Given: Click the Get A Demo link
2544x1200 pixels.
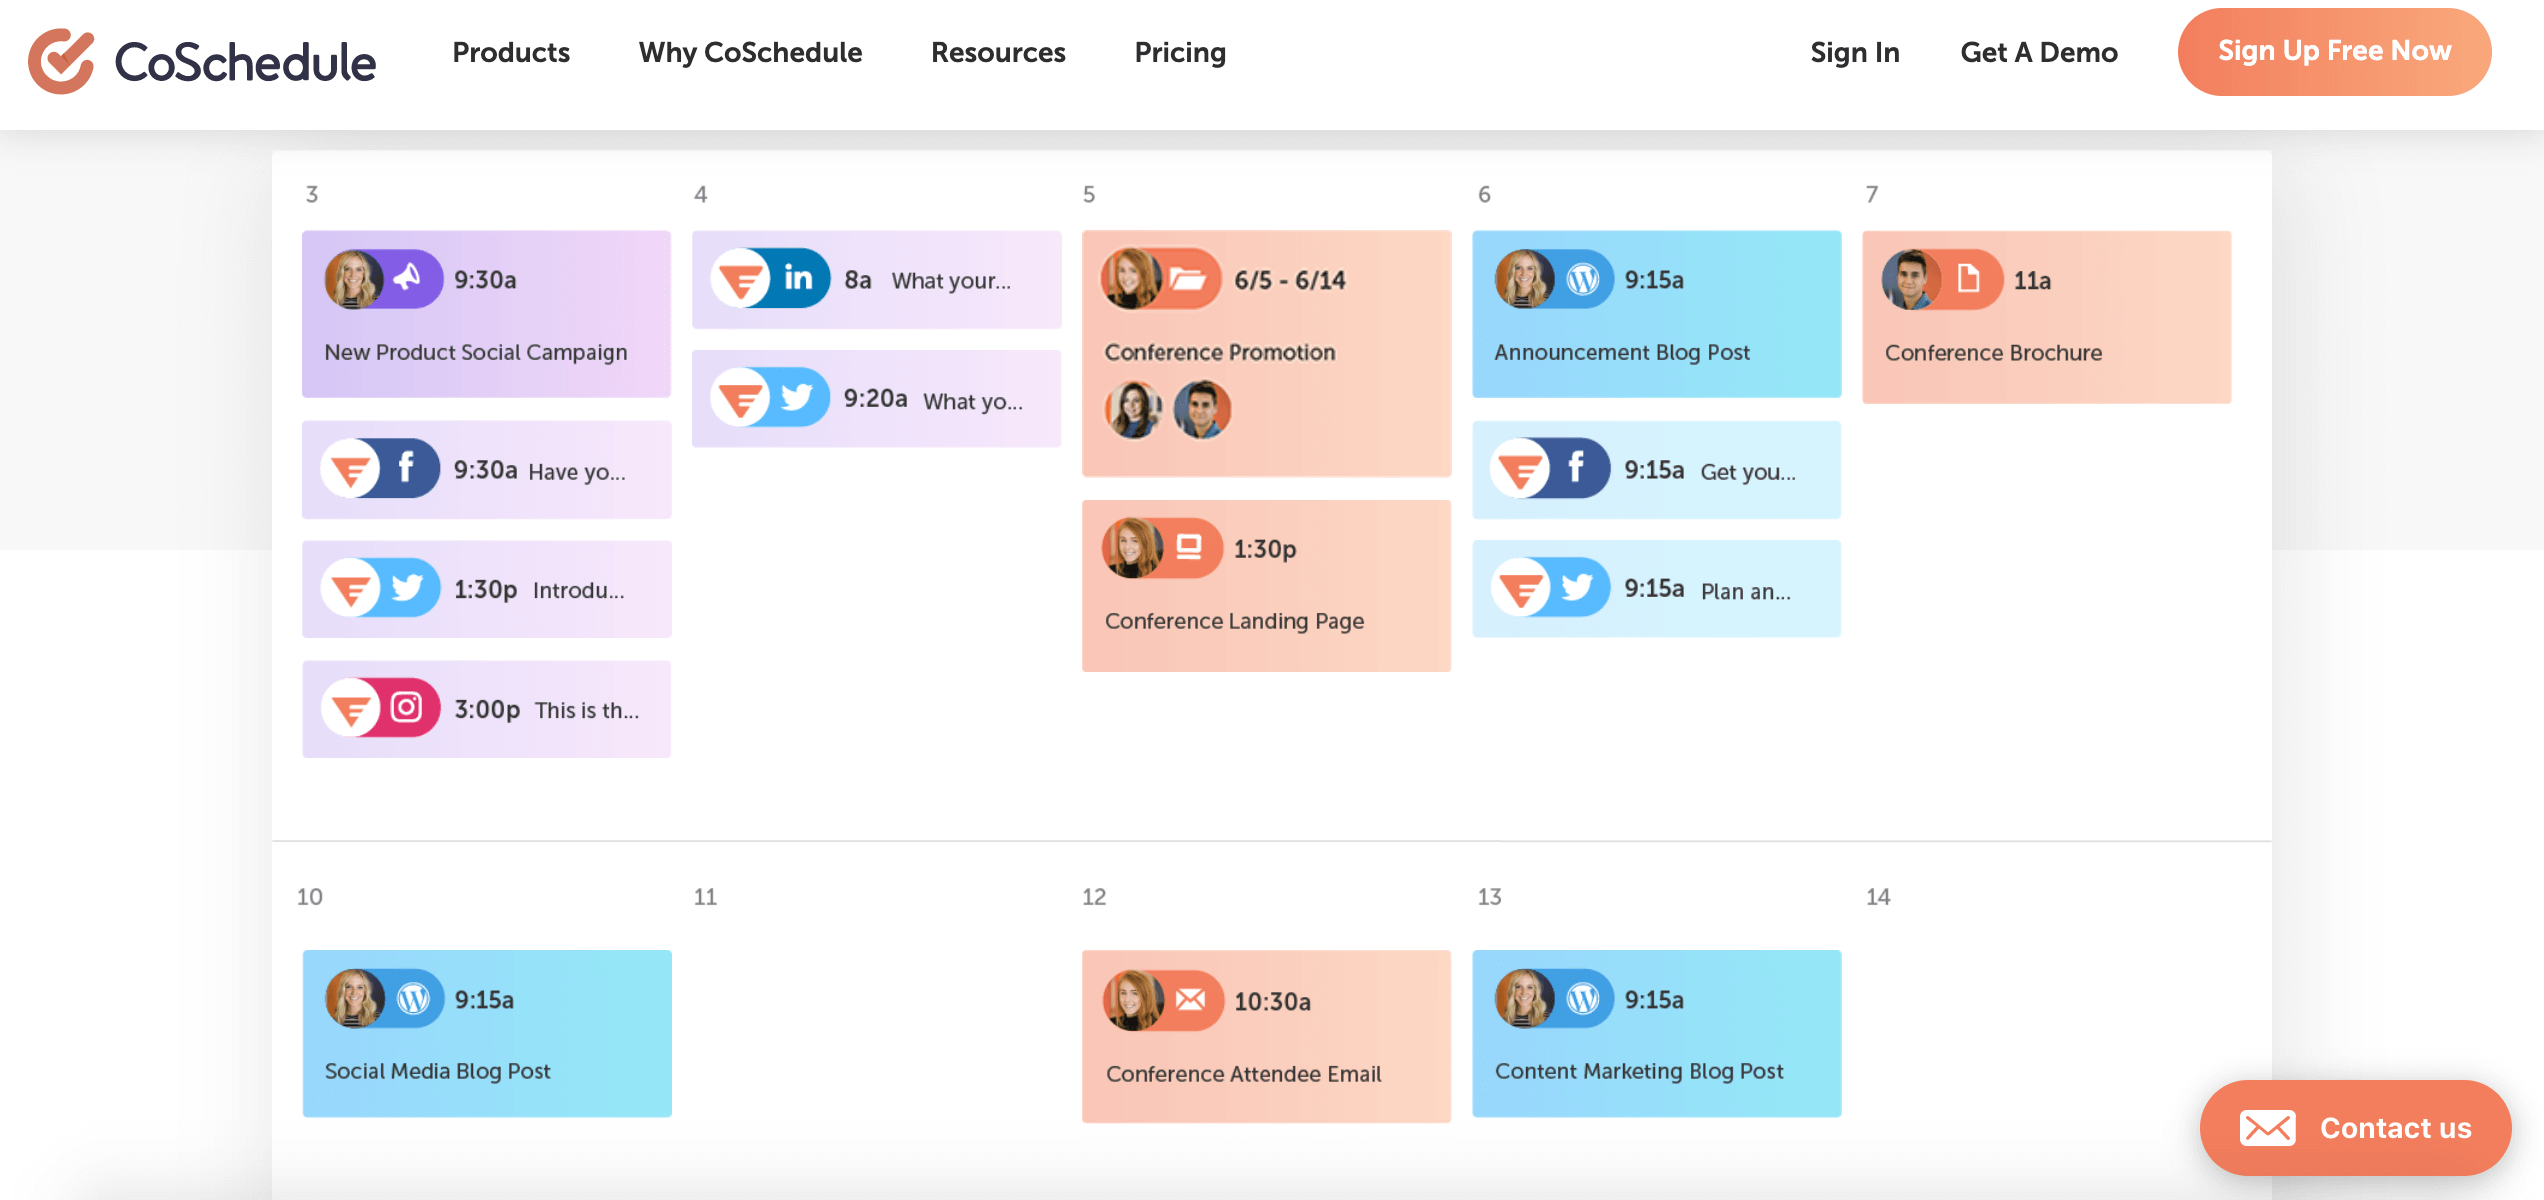Looking at the screenshot, I should click(2039, 52).
